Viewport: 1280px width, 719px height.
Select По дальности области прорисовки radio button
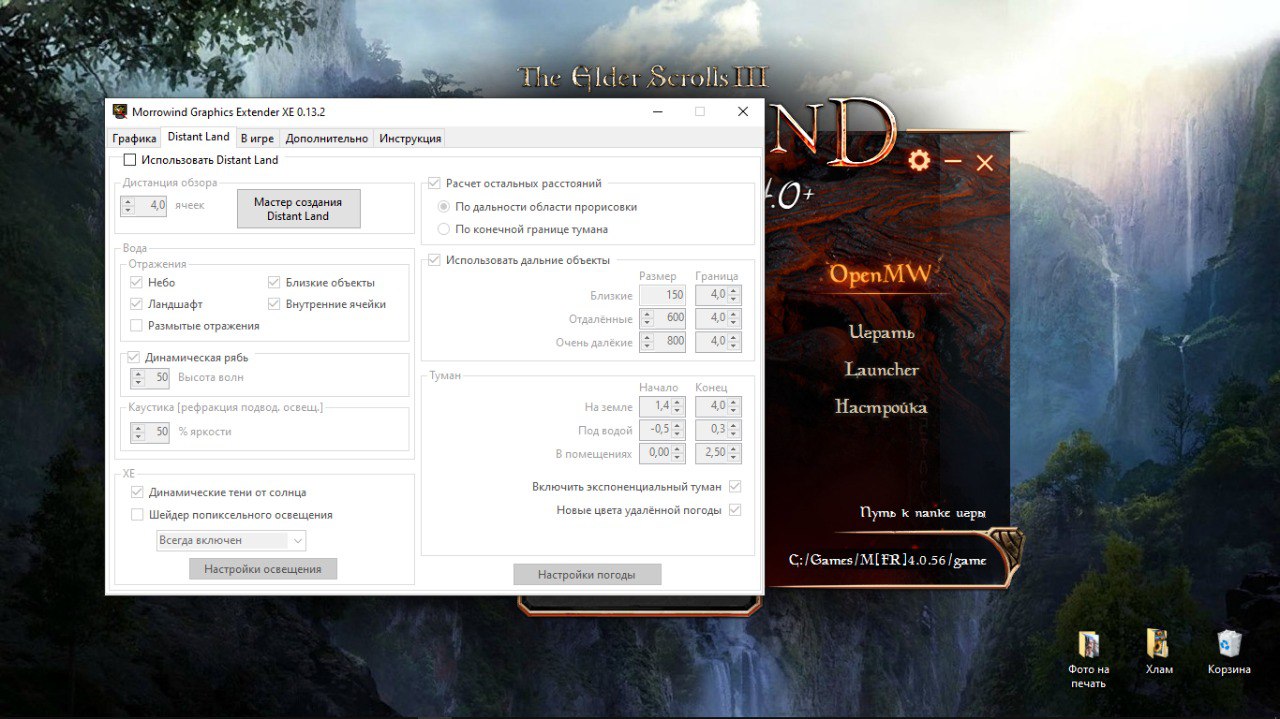(x=444, y=207)
